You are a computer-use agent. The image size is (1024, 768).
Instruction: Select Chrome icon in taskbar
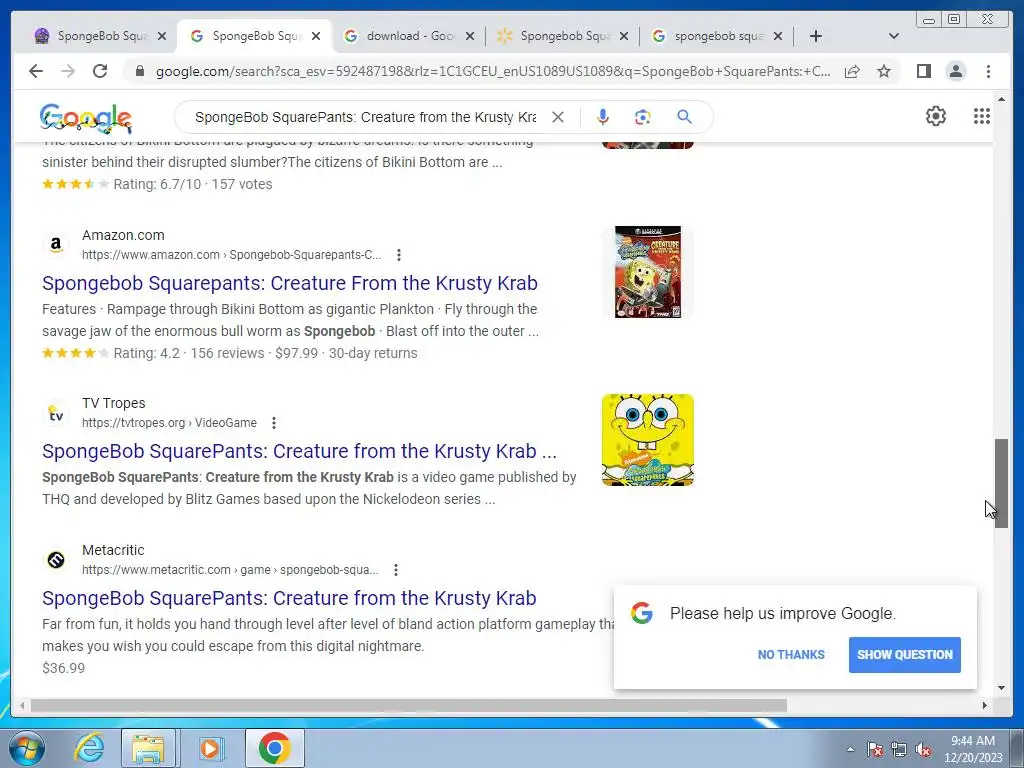click(275, 748)
